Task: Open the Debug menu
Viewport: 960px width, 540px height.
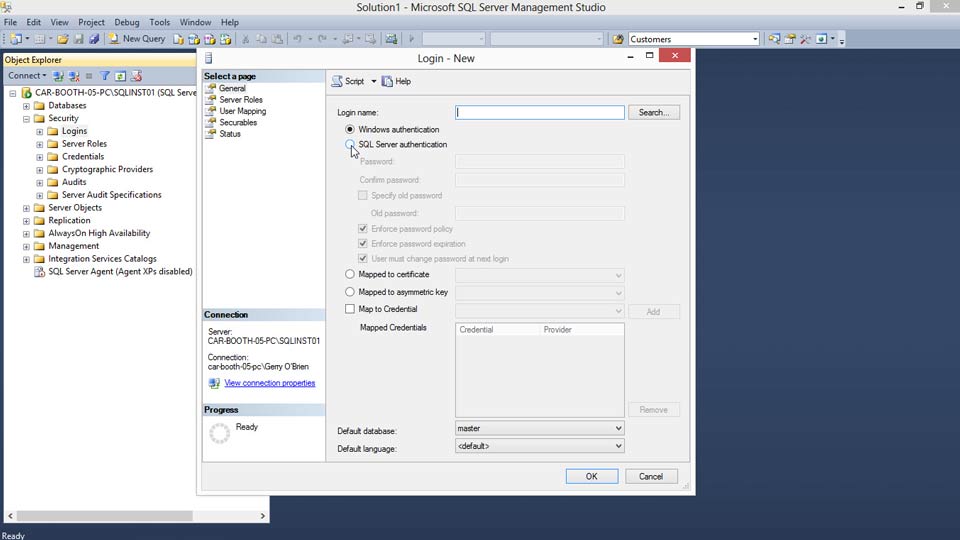Action: pos(127,22)
